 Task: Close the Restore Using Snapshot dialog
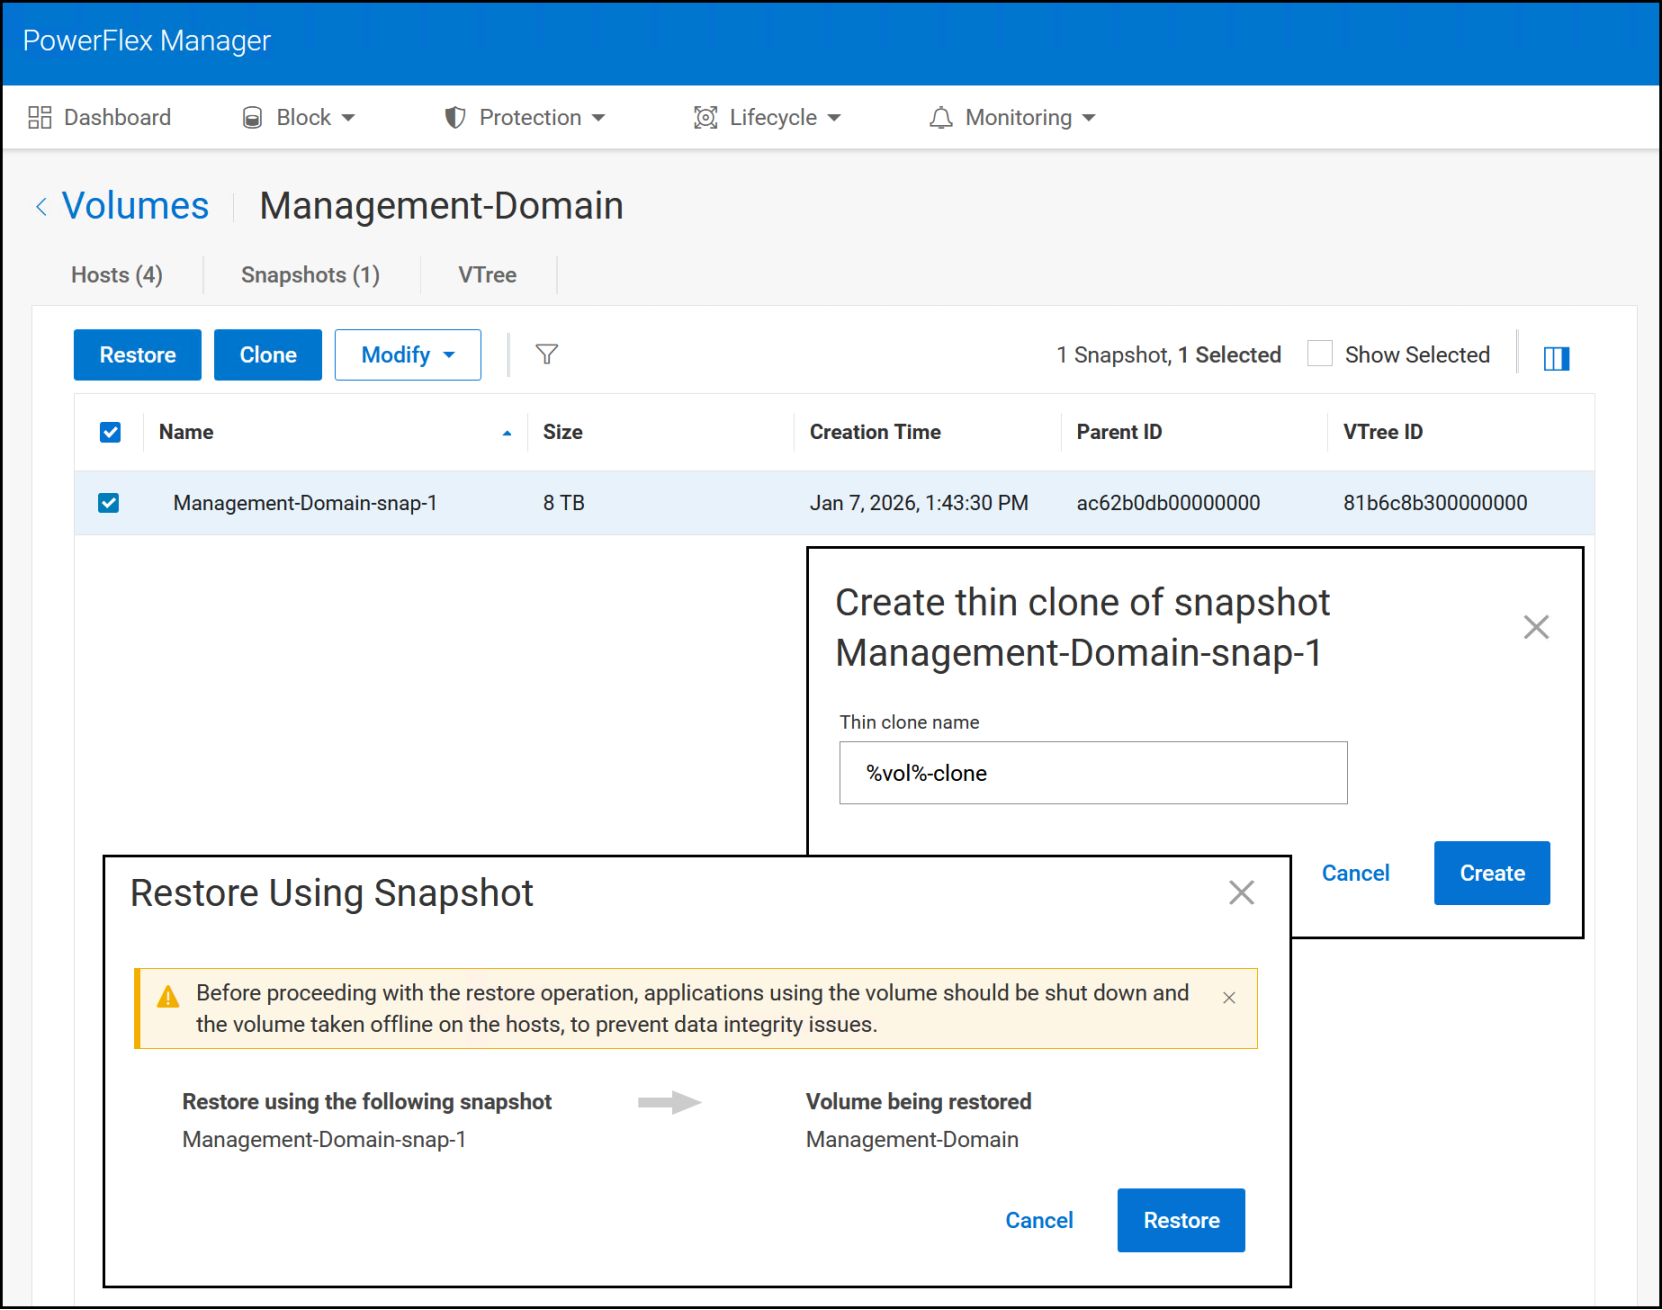pos(1241,892)
